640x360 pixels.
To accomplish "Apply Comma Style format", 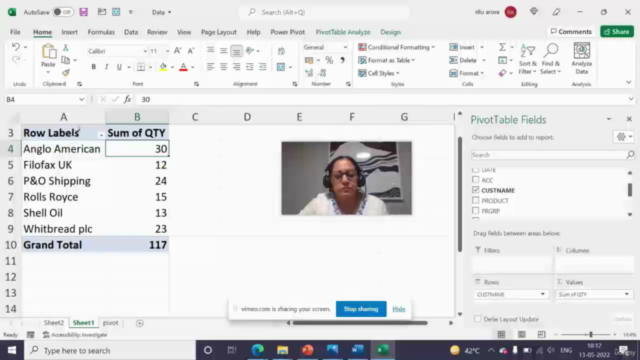I will pos(342,60).
